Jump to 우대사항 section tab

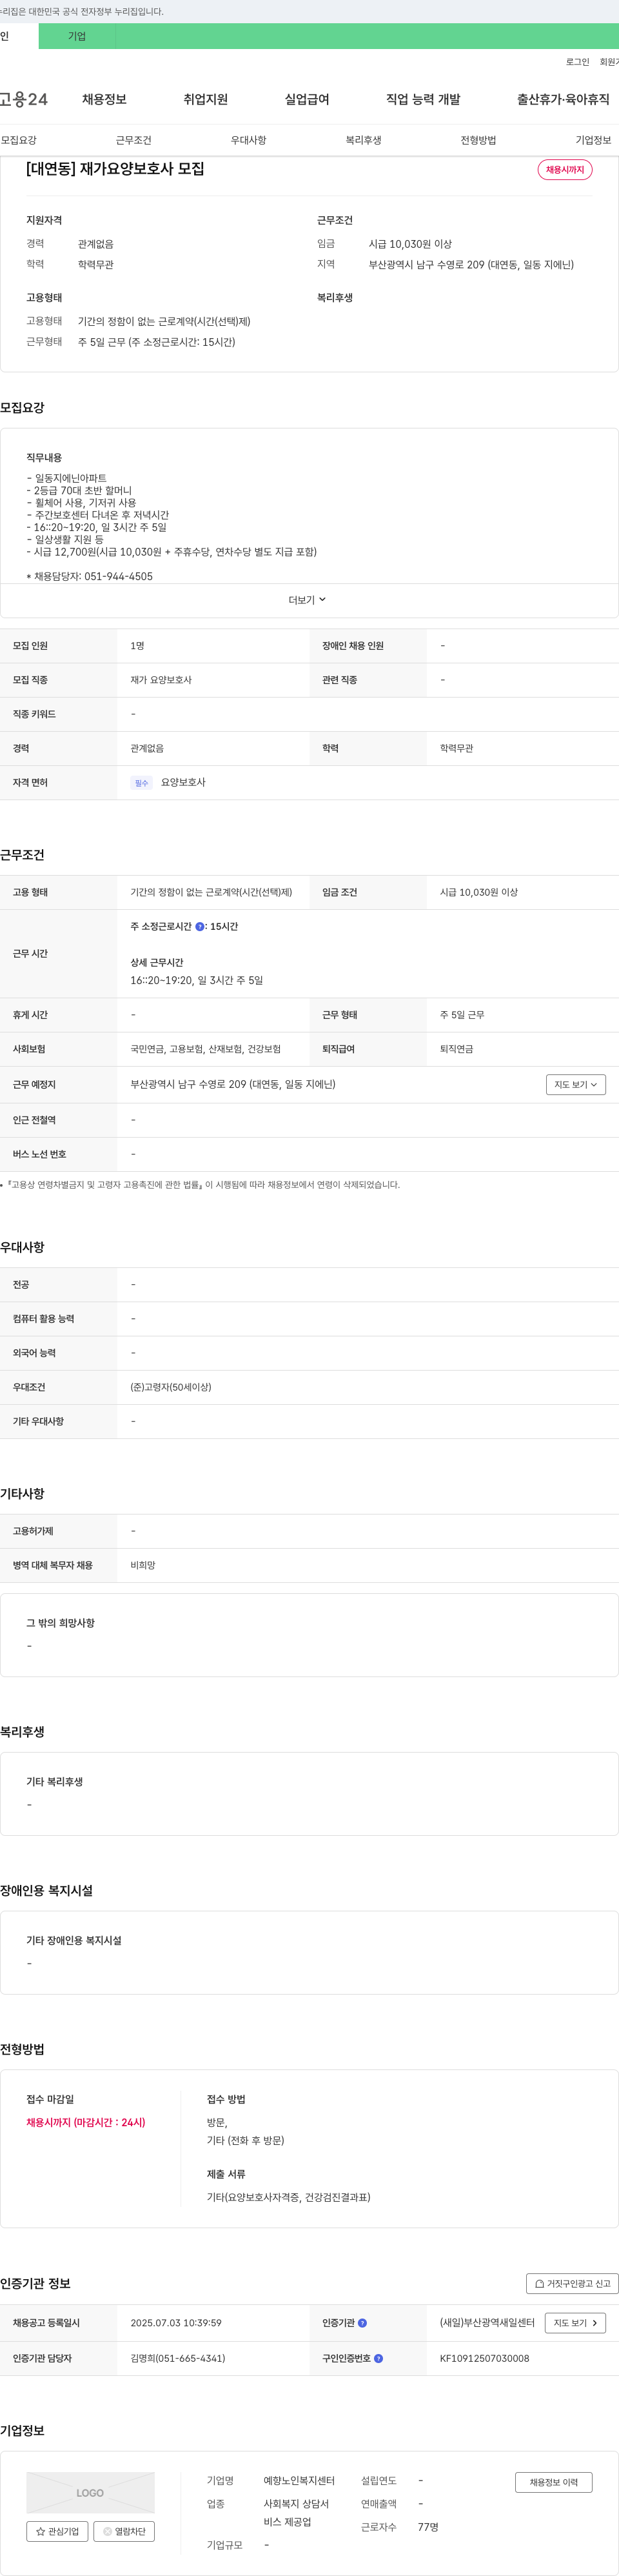click(x=248, y=140)
